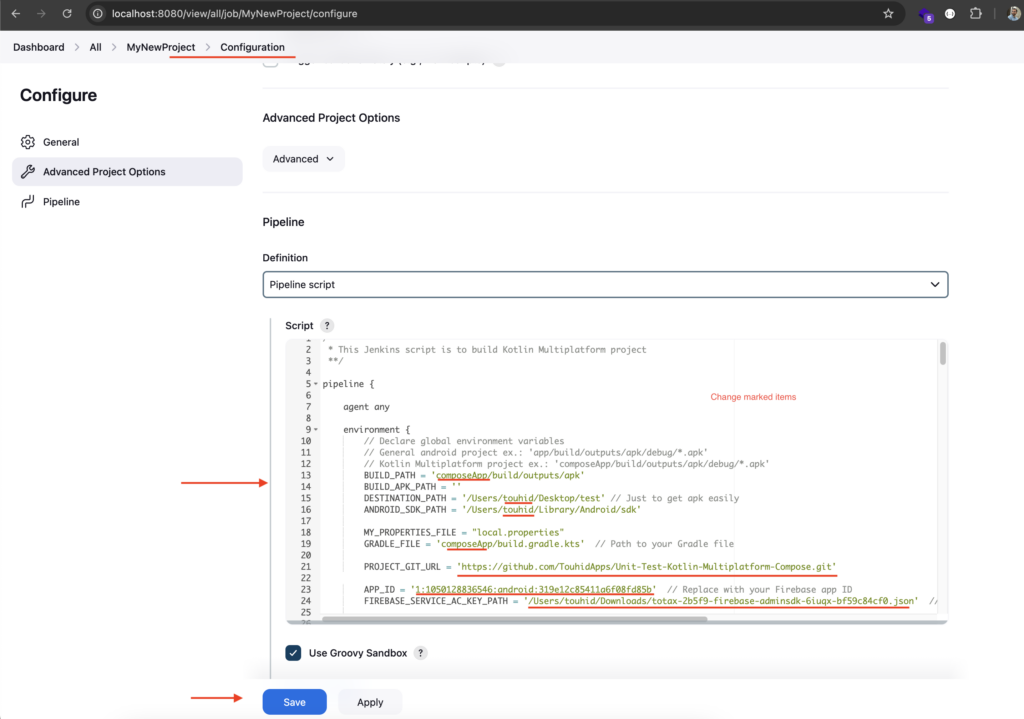Click the Save button
Screen dimensions: 1024x719
click(295, 702)
